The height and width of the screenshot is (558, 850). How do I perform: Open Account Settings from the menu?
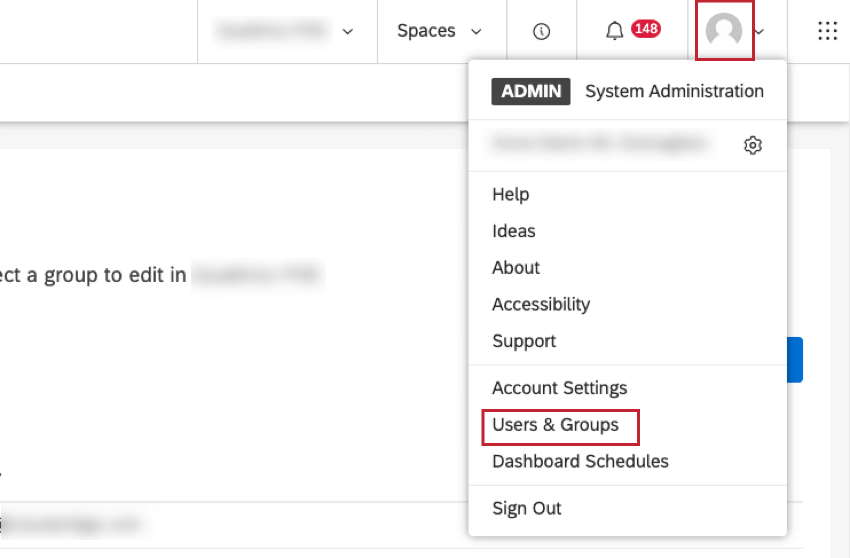point(559,388)
